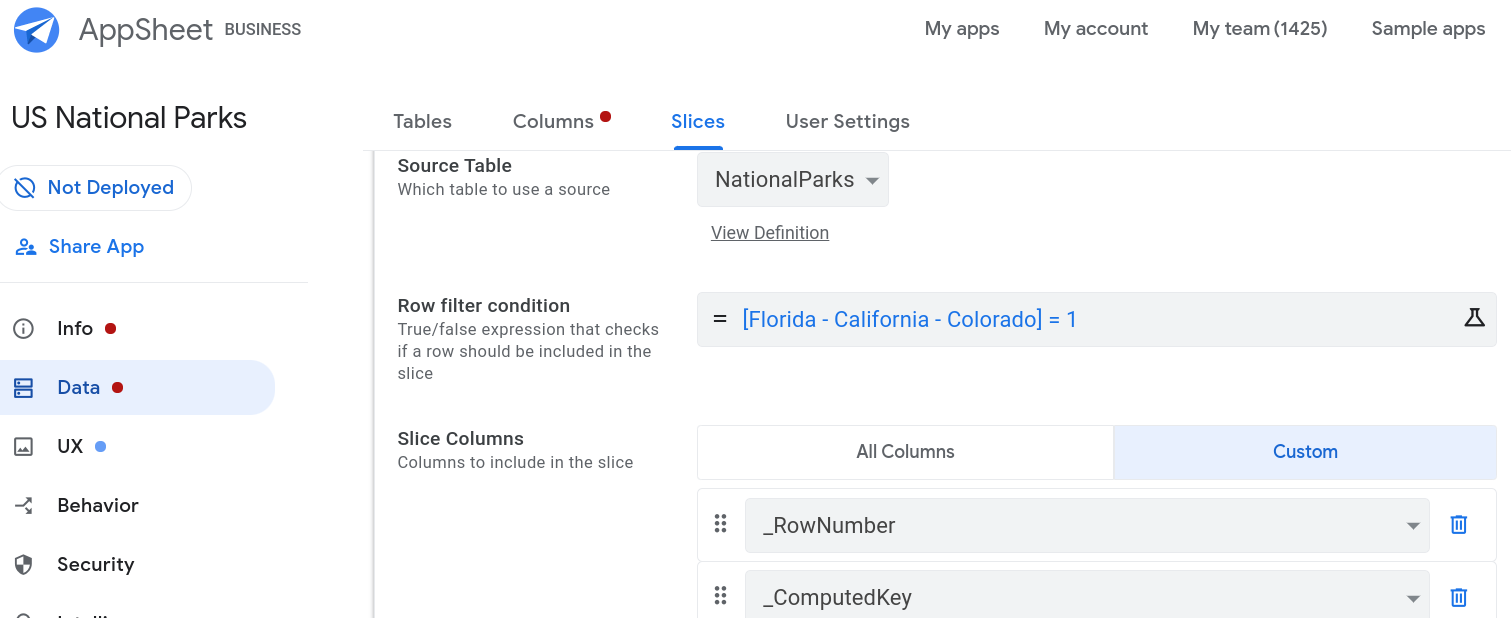Click the Behavior sidebar icon
The width and height of the screenshot is (1511, 618).
click(24, 505)
